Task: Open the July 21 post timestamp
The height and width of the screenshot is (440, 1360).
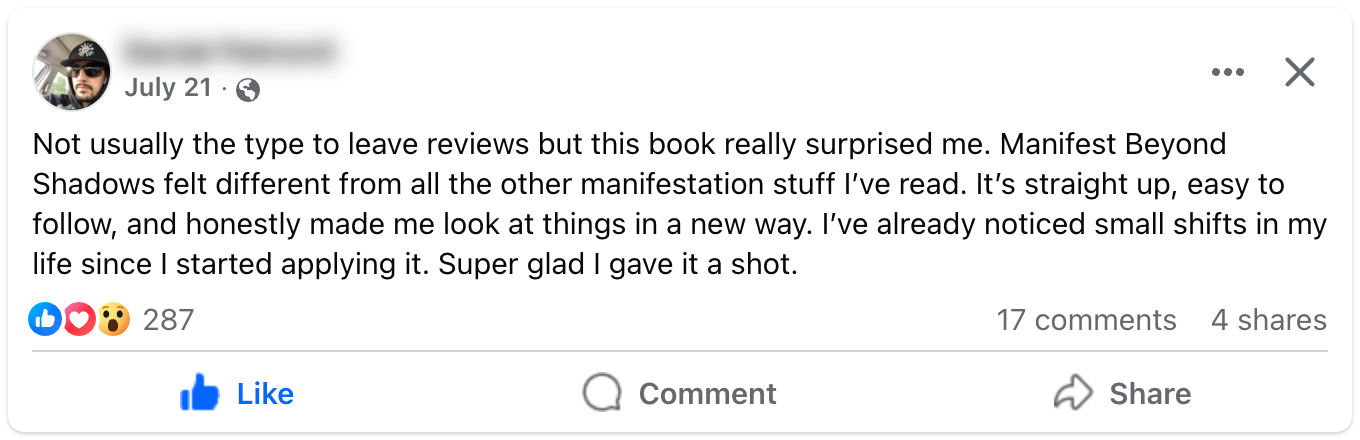Action: [x=168, y=88]
